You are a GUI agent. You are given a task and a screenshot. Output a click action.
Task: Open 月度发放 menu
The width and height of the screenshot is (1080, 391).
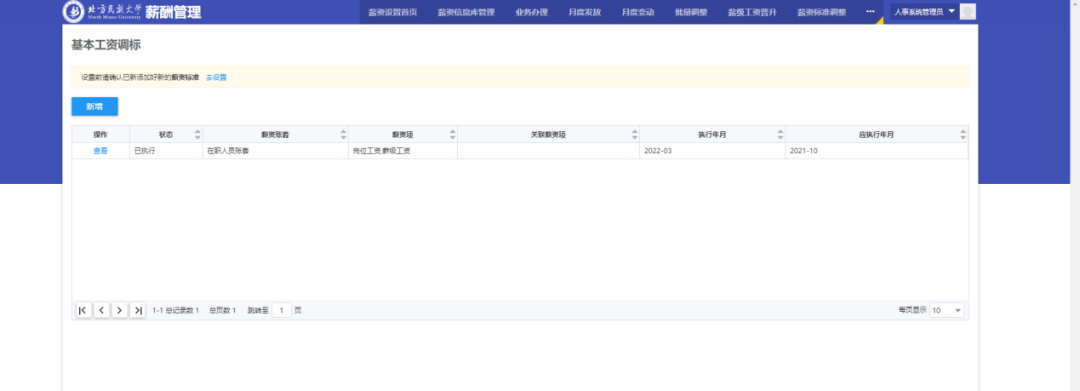pos(585,12)
